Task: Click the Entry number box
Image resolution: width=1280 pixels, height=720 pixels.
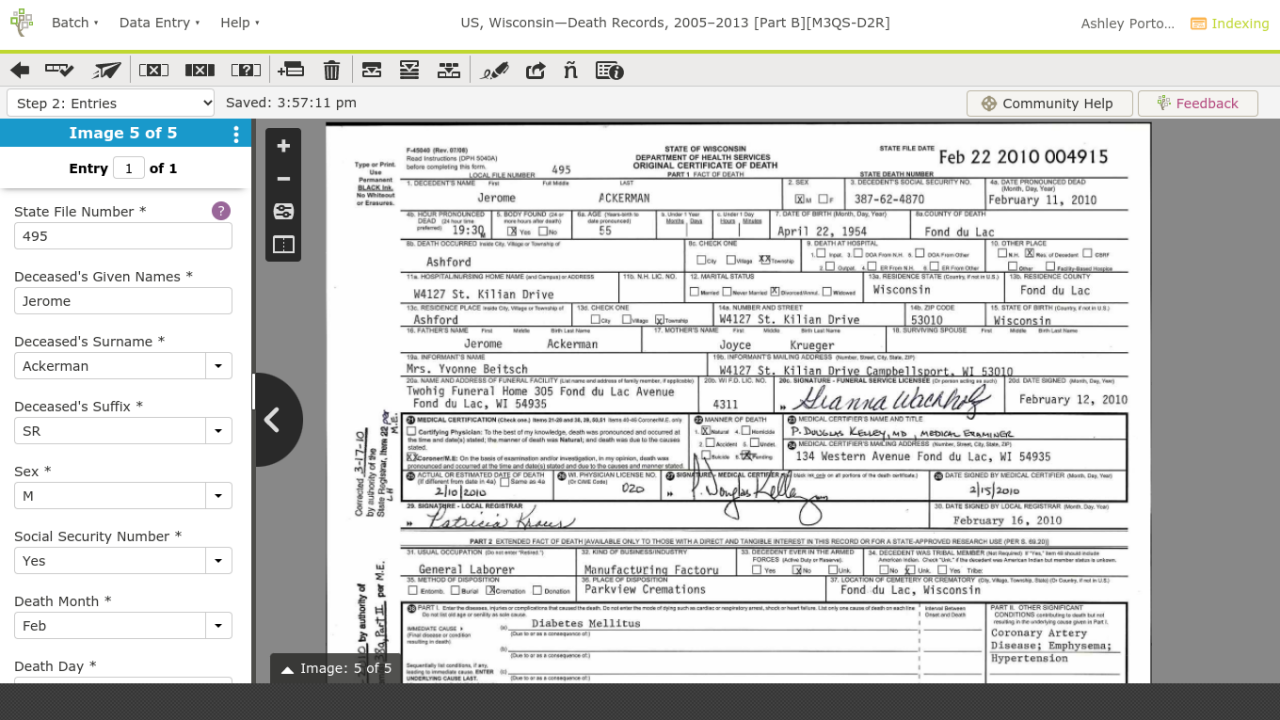Action: pos(129,168)
